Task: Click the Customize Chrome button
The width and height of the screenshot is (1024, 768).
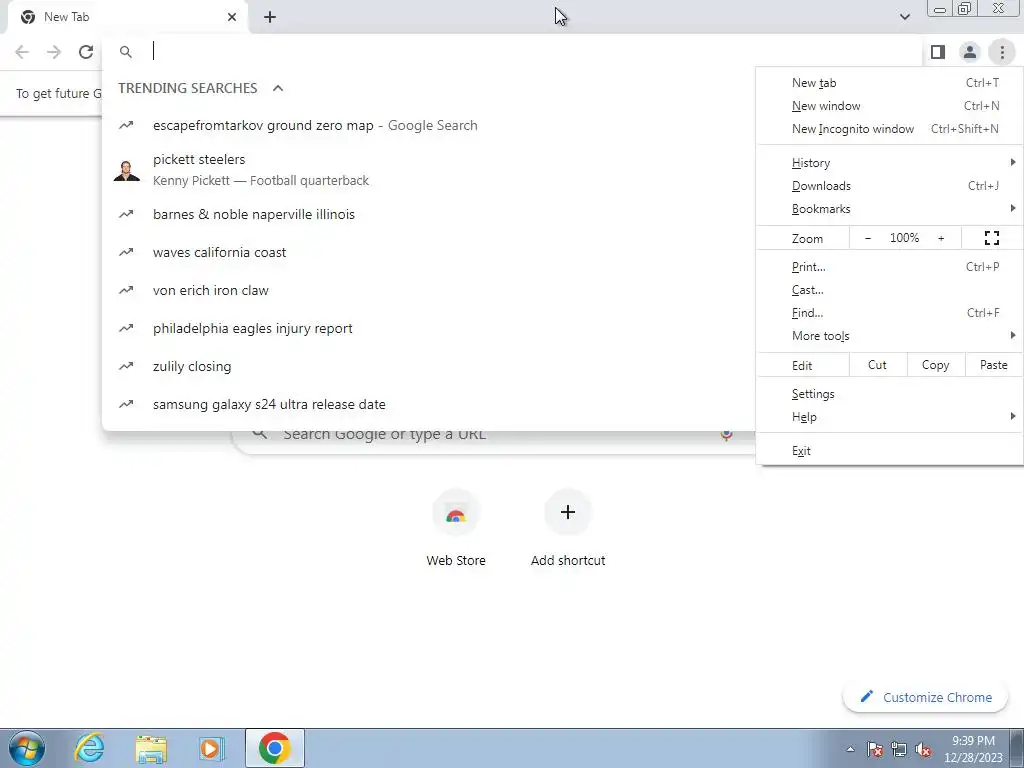Action: [925, 697]
